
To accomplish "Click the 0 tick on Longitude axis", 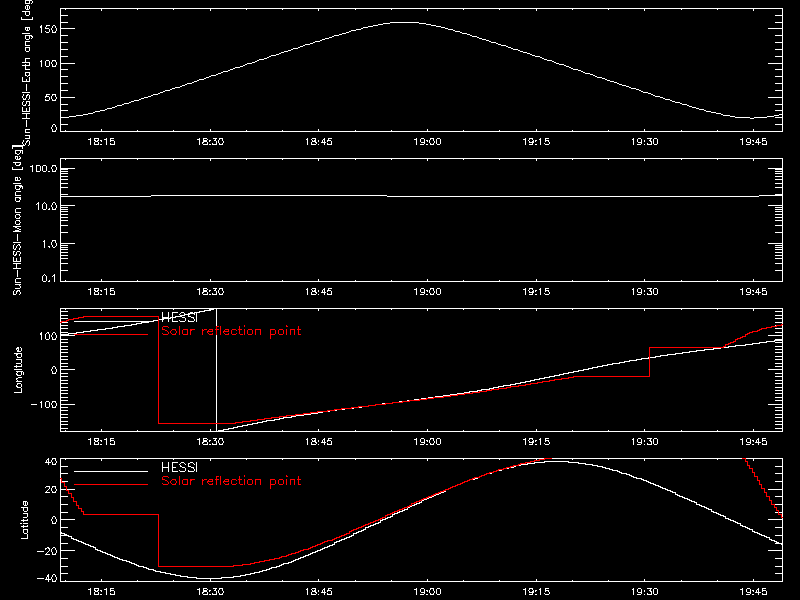I will click(x=54, y=370).
